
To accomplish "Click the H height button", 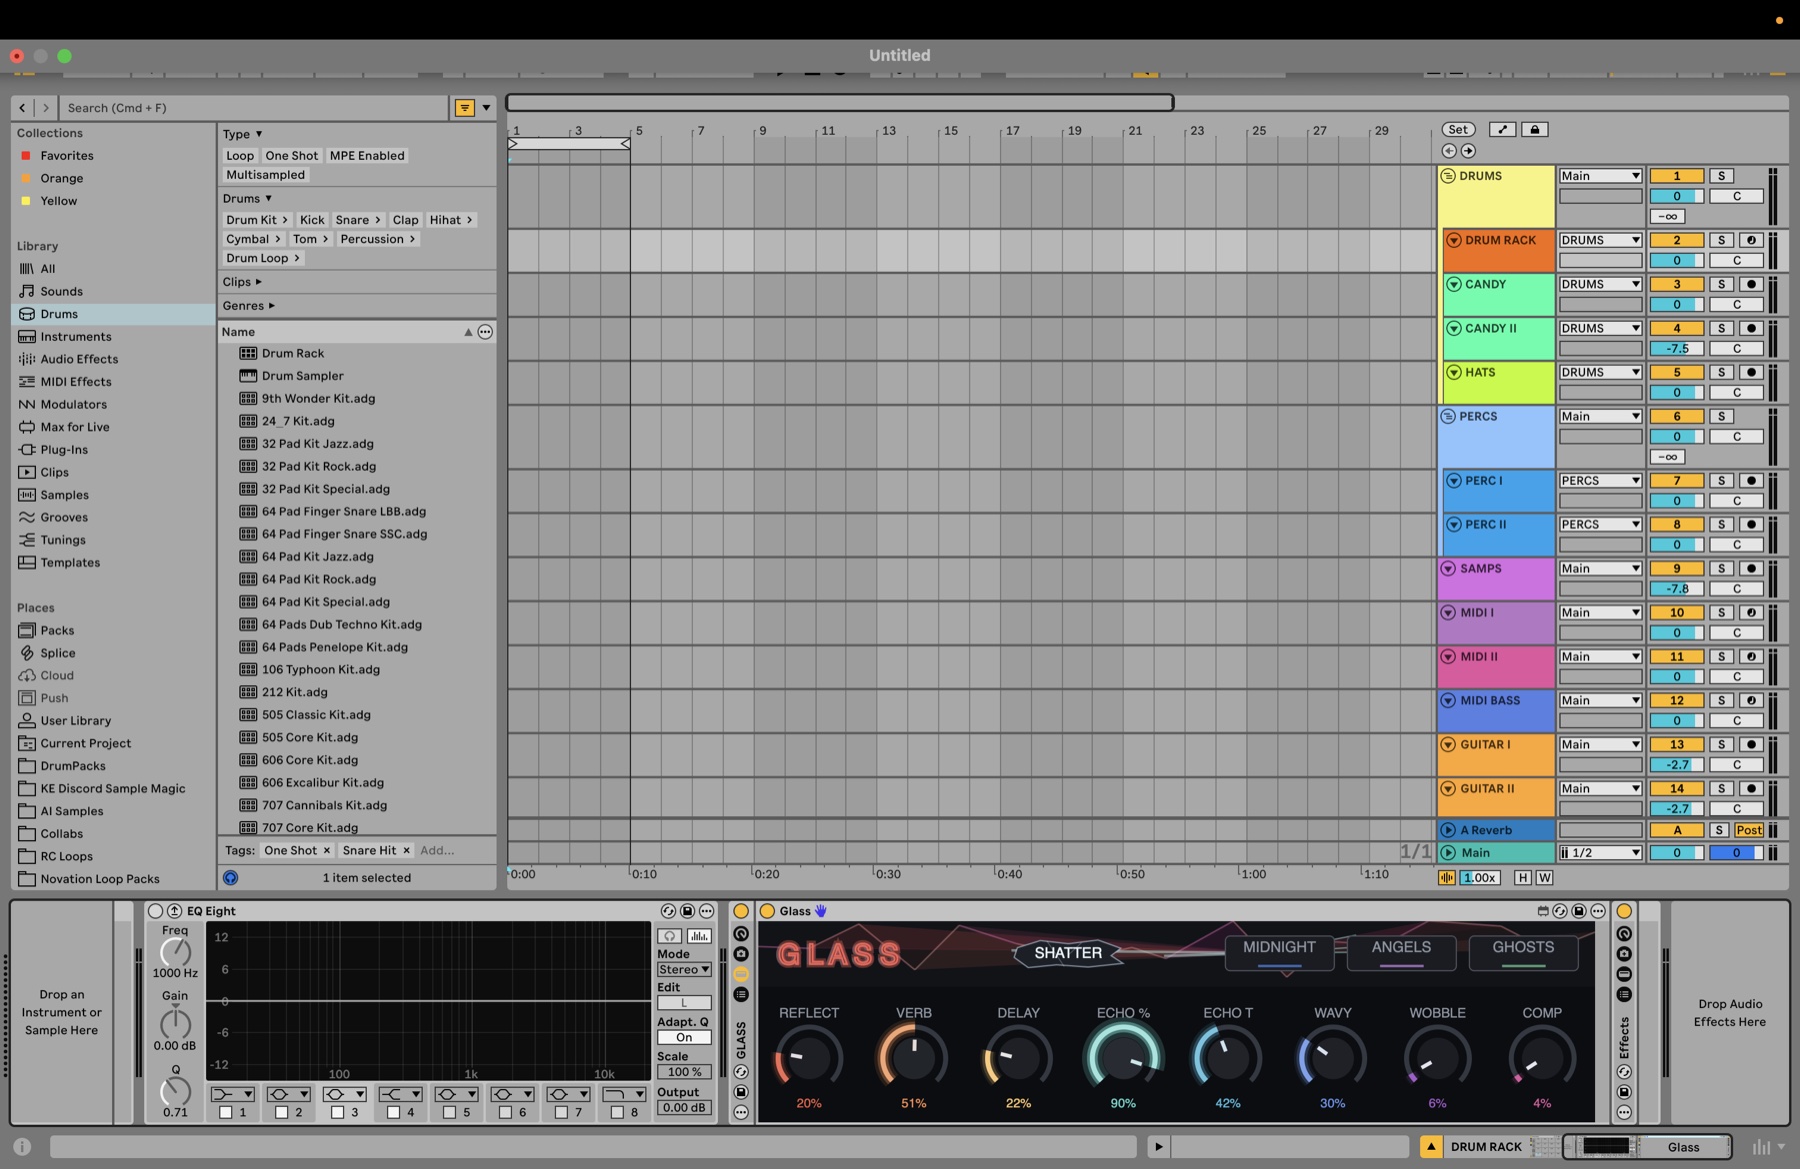I will [x=1522, y=878].
